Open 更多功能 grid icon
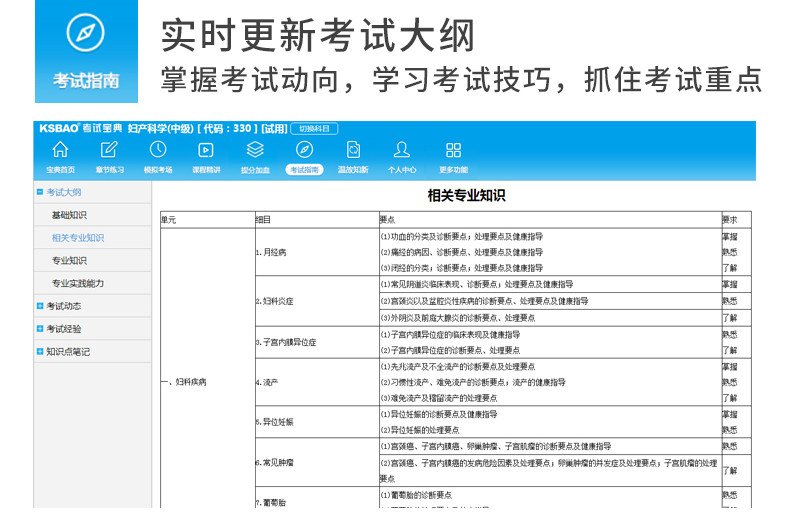This screenshot has height=523, width=790. coord(453,150)
